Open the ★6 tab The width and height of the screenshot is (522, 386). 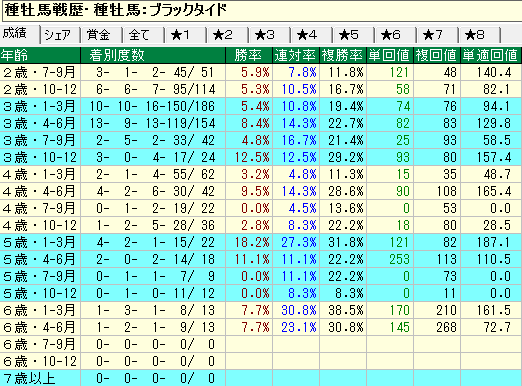tap(396, 35)
